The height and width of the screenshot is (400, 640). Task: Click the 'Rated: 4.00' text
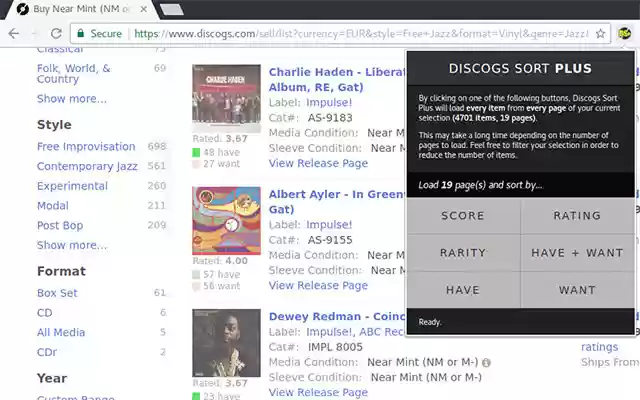(x=220, y=261)
